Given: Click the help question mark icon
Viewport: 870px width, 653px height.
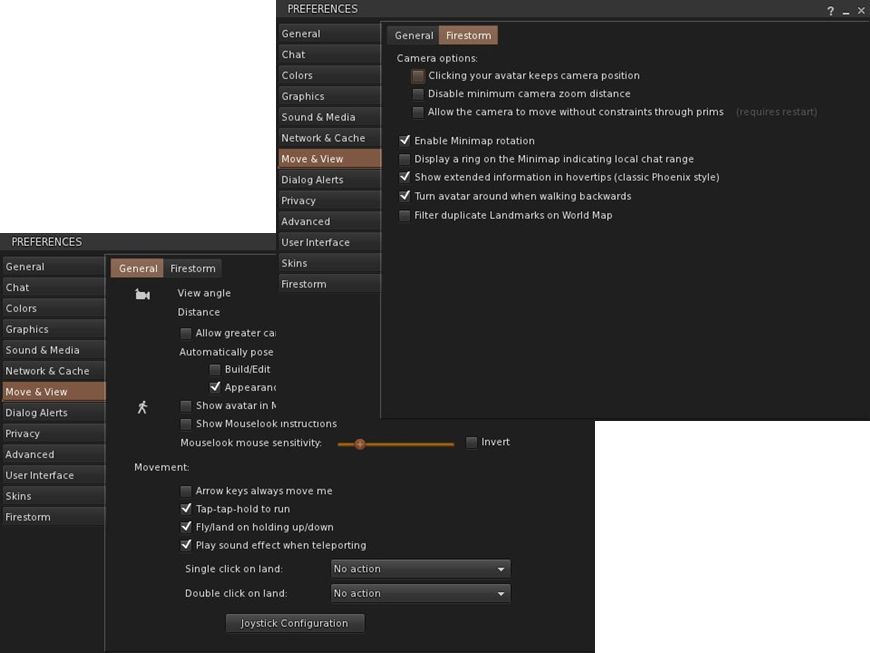Looking at the screenshot, I should pos(830,10).
